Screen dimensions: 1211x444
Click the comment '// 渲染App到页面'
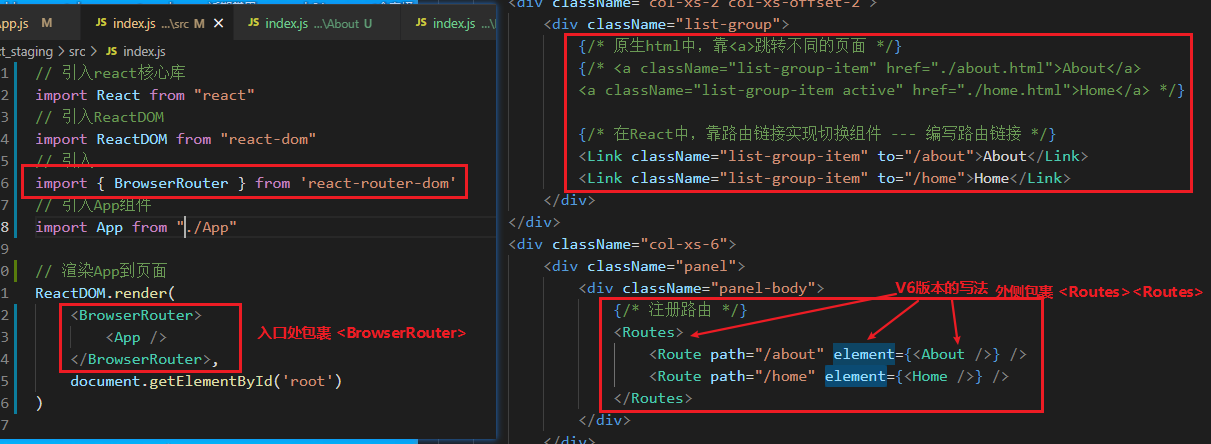[101, 271]
